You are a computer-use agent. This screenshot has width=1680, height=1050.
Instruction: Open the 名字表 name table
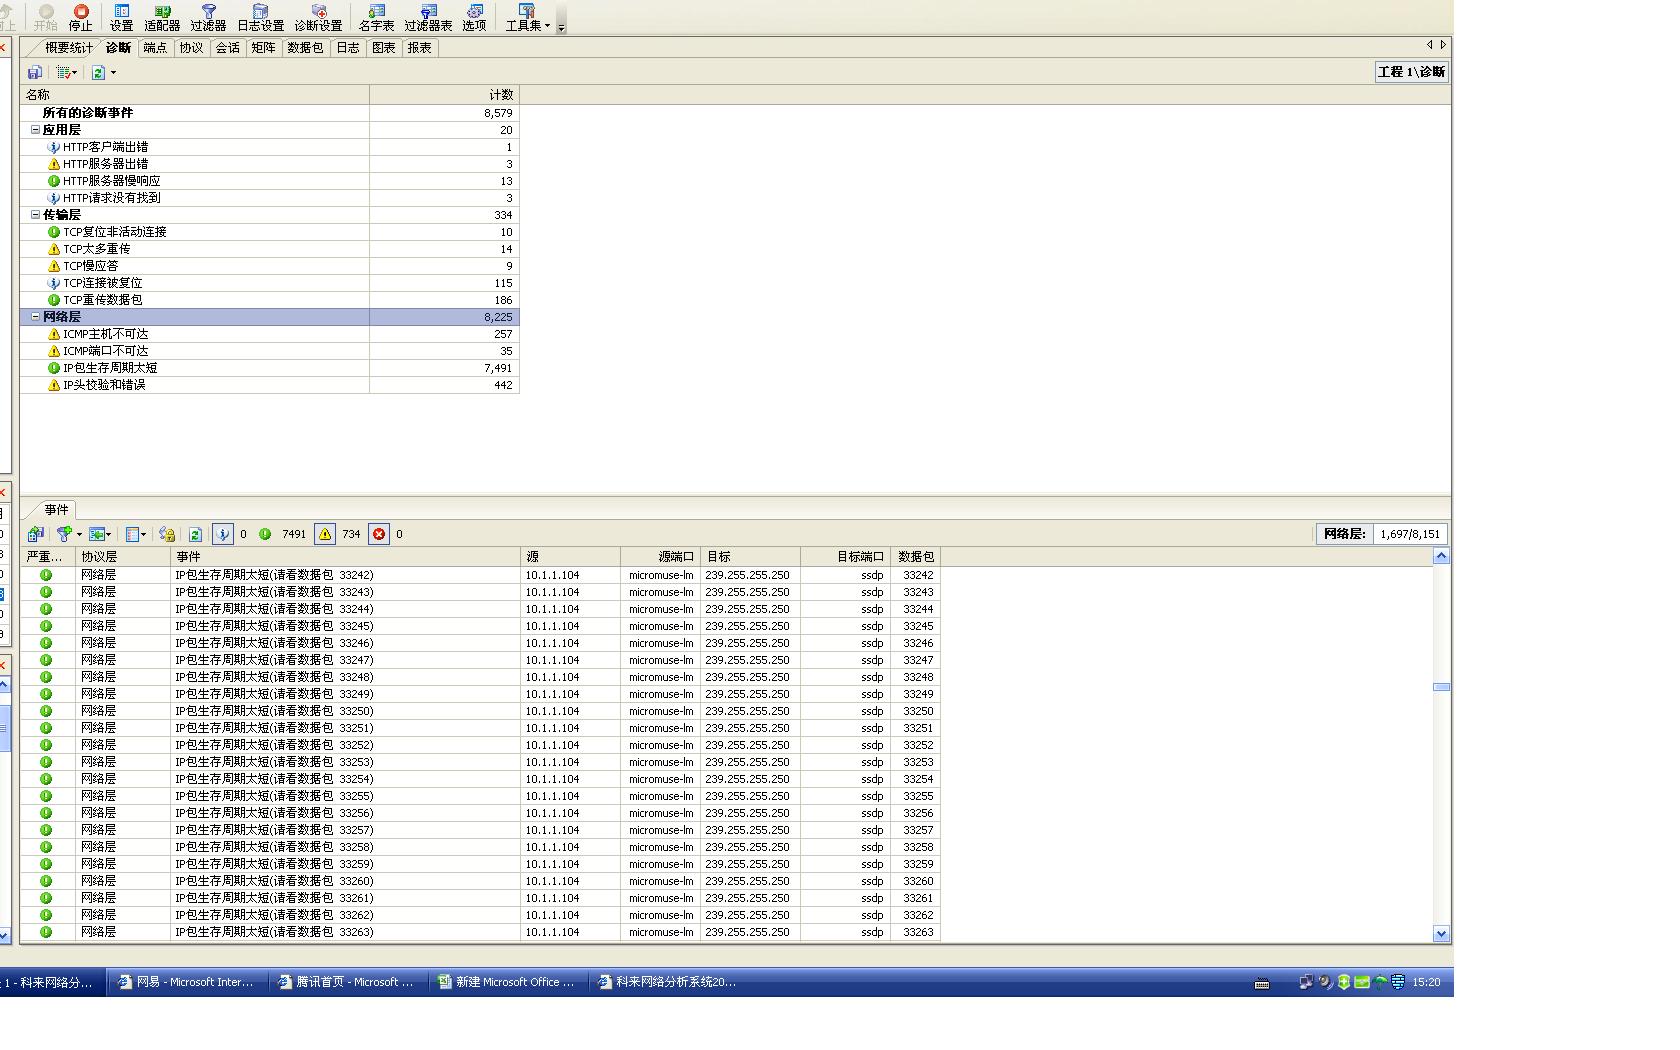(376, 17)
